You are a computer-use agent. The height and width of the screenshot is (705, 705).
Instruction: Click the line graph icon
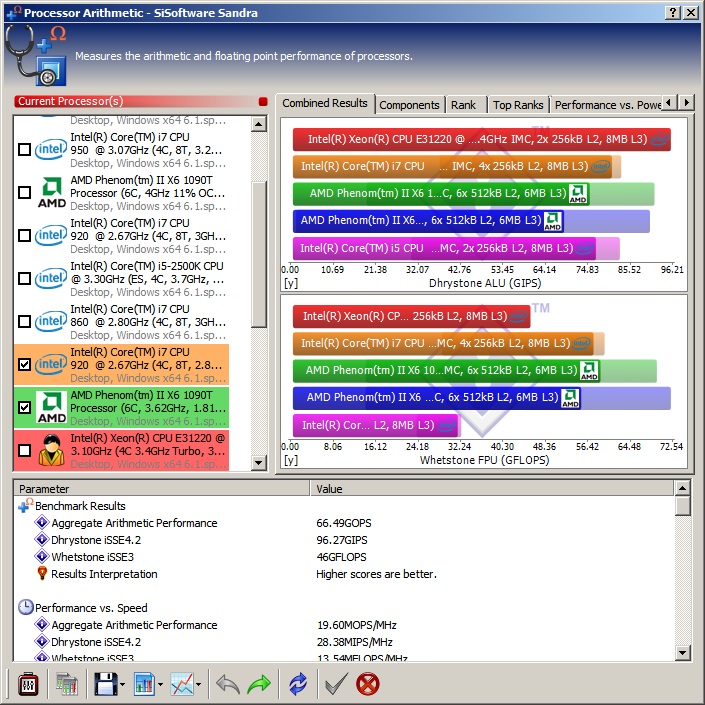tap(182, 684)
